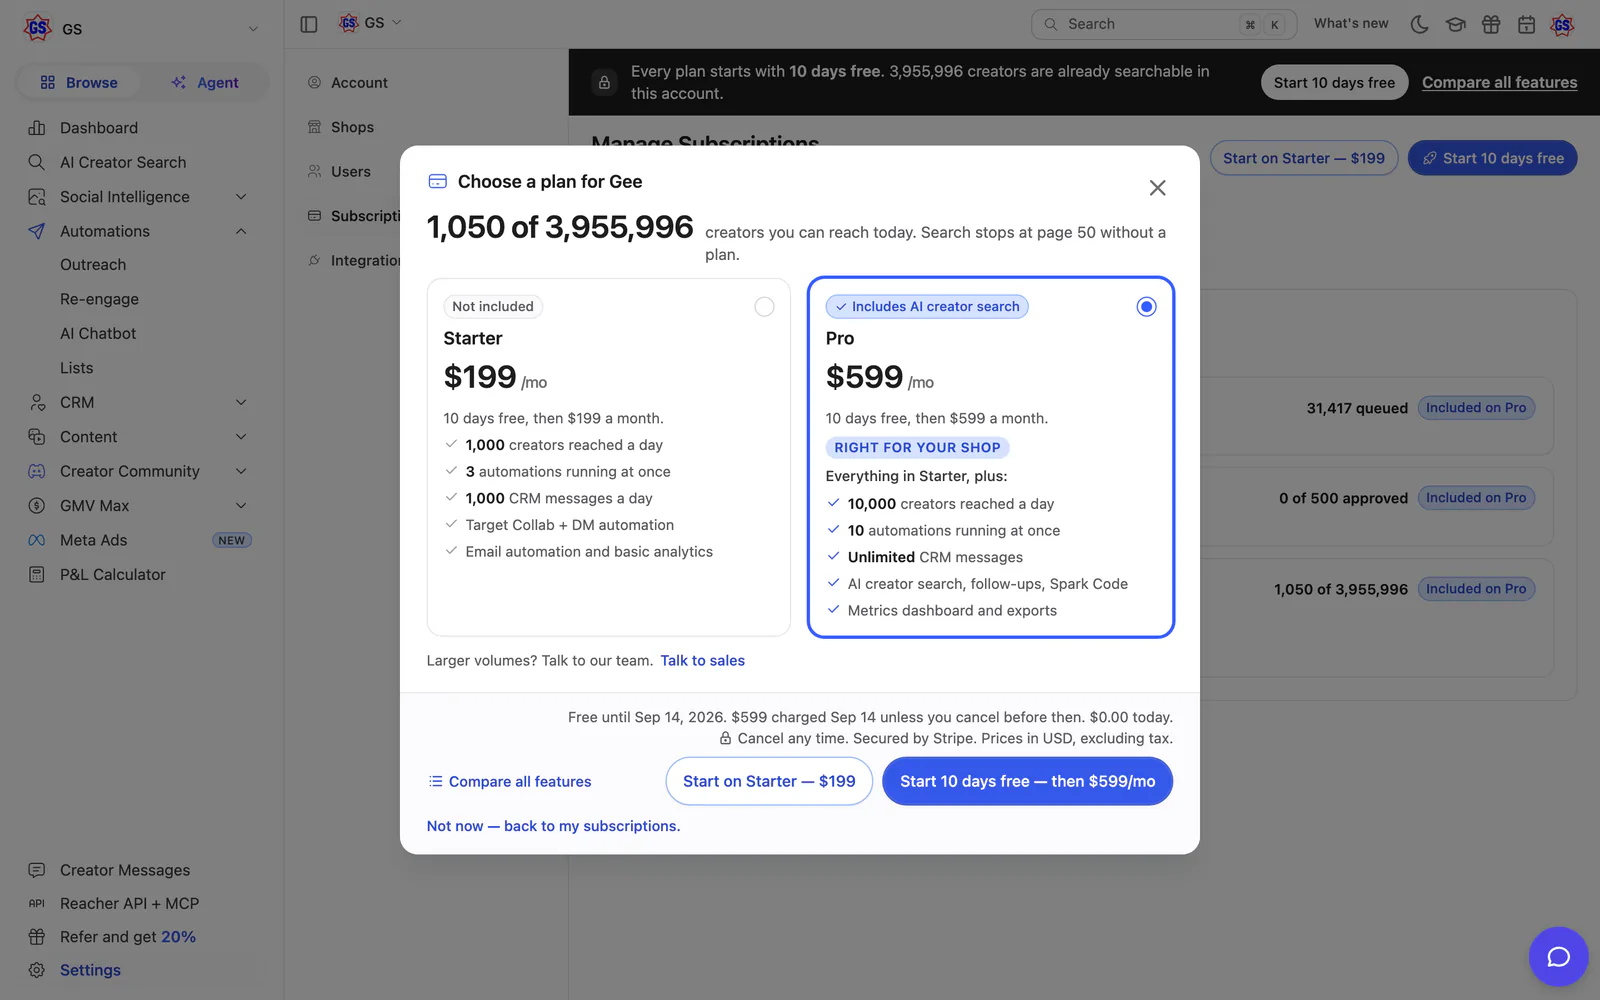Click Not now — back to my subscriptions

point(553,826)
